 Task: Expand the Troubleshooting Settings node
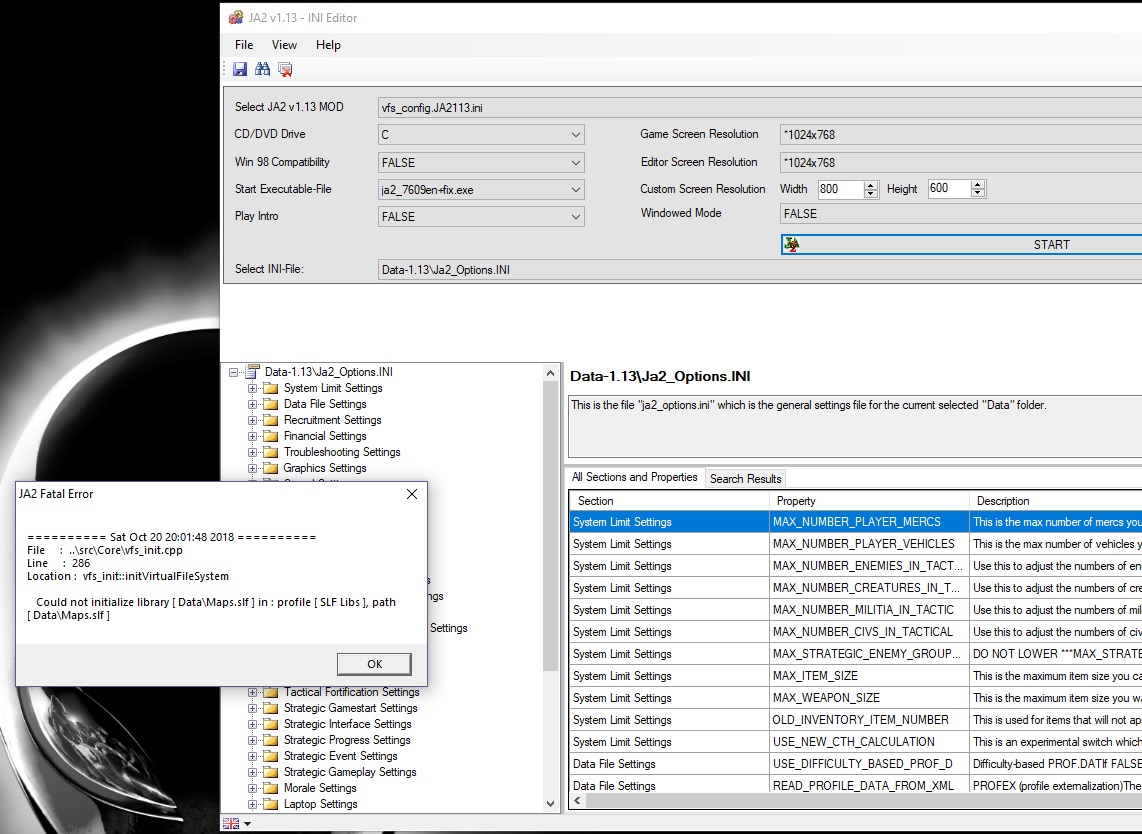click(x=252, y=452)
